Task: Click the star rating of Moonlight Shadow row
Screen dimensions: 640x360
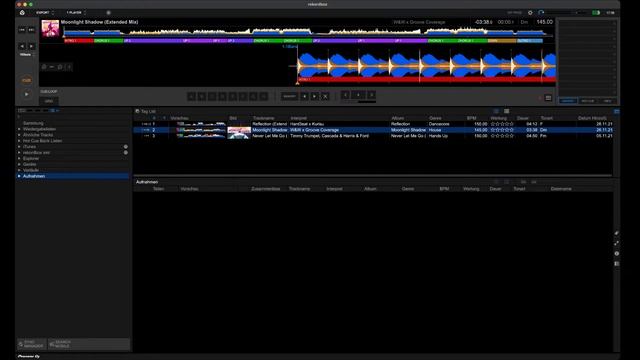Action: 502,130
